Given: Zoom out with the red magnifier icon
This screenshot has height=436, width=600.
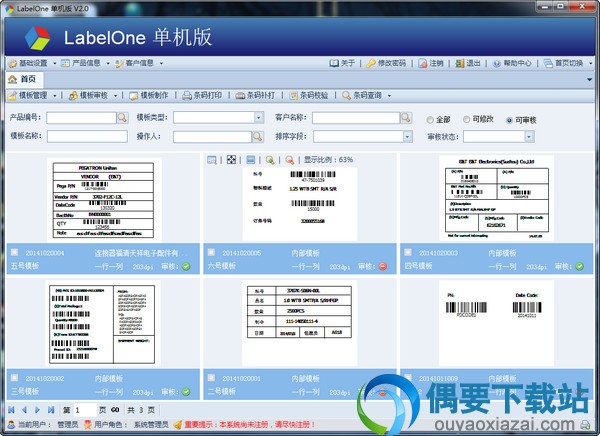Looking at the screenshot, I should 290,160.
